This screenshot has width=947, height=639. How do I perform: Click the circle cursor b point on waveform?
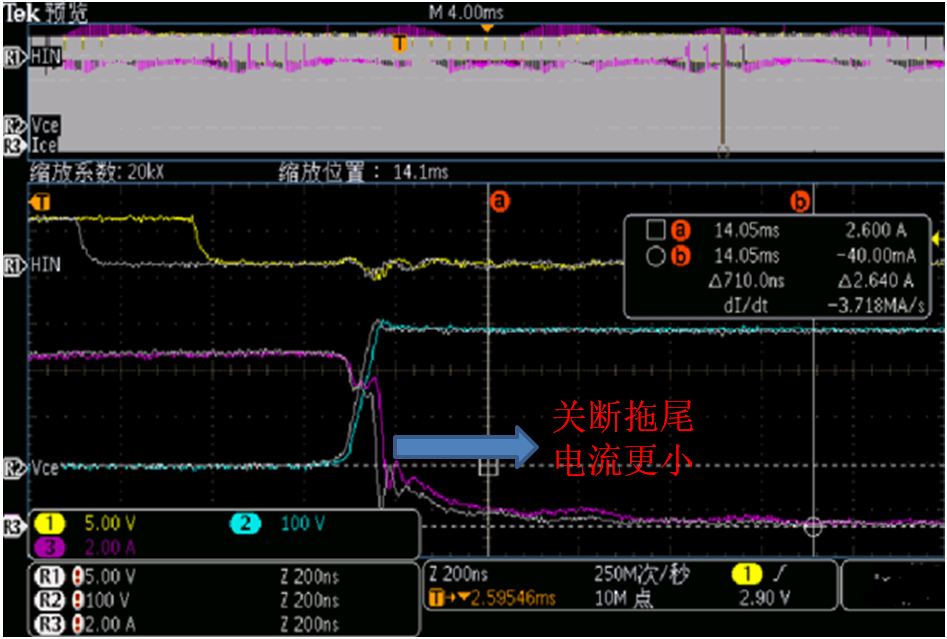[x=814, y=526]
